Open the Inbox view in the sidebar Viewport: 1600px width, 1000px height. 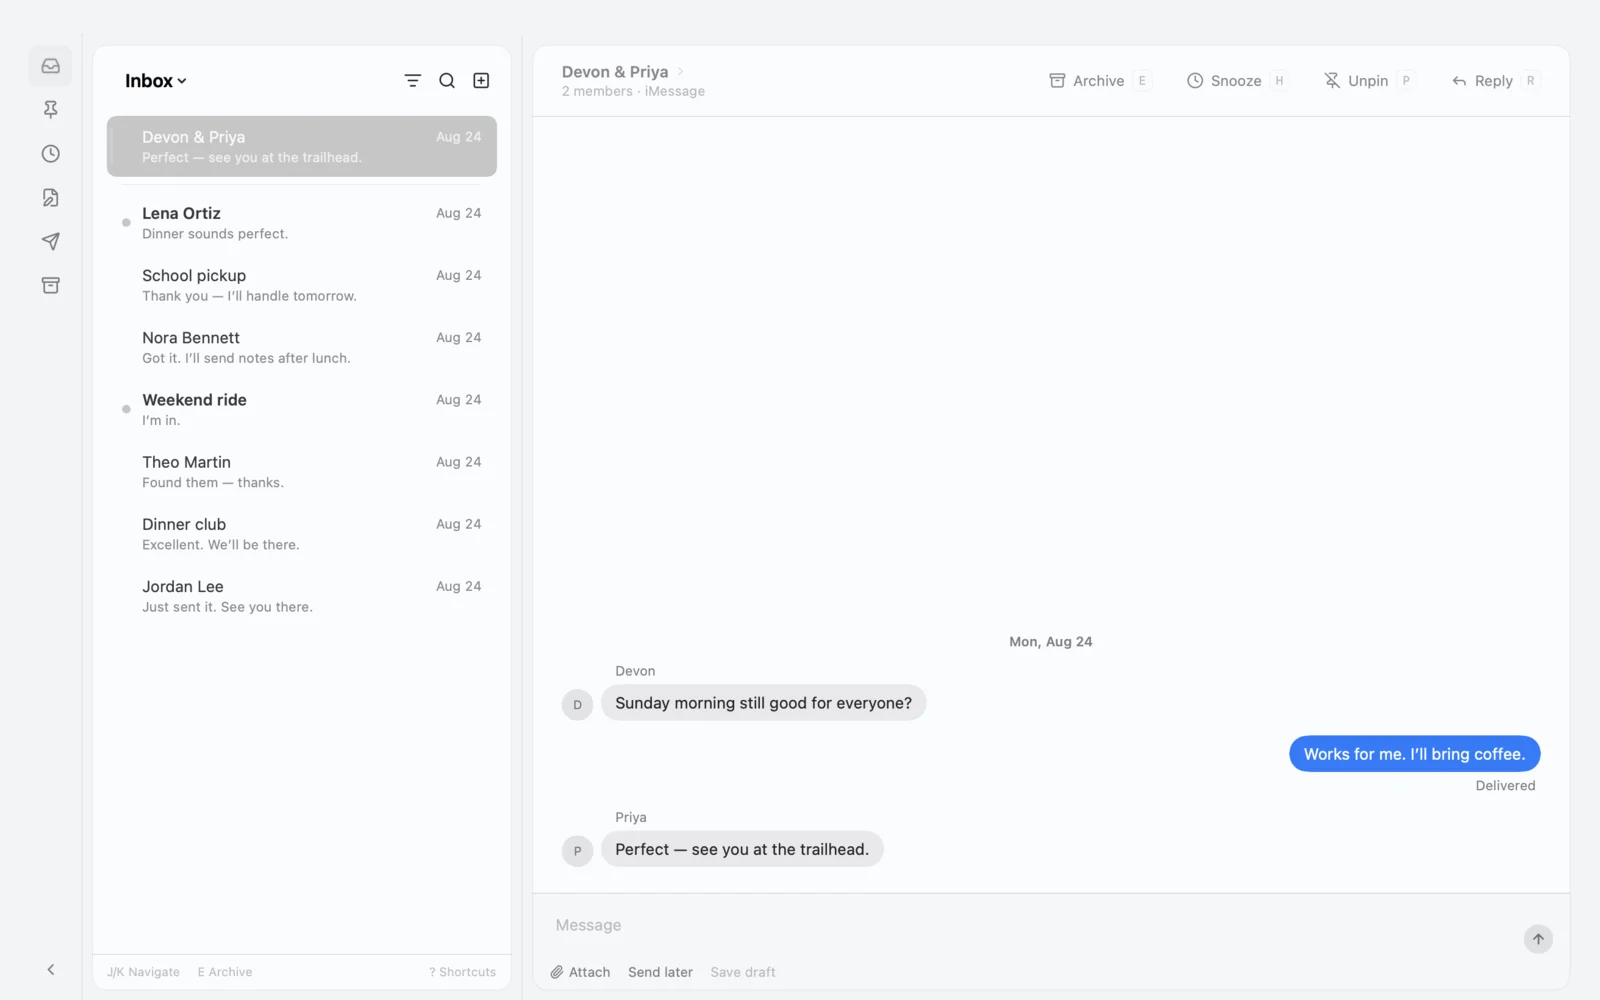(x=50, y=66)
